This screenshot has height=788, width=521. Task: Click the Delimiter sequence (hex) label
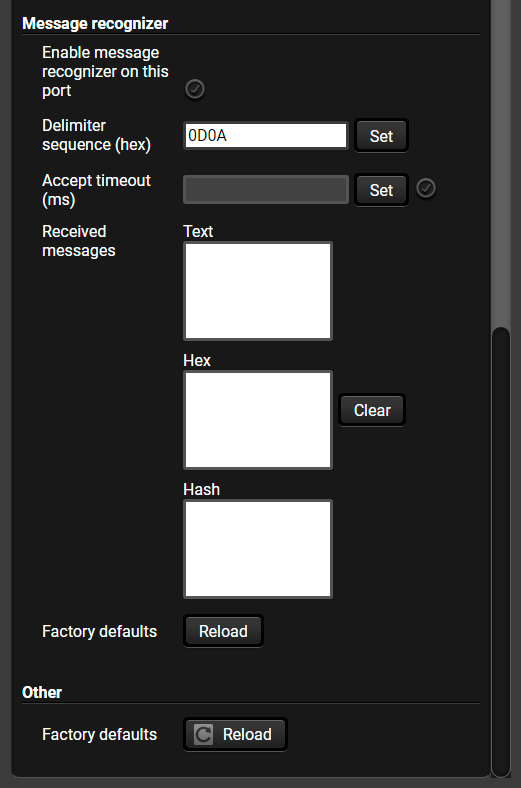tap(96, 135)
